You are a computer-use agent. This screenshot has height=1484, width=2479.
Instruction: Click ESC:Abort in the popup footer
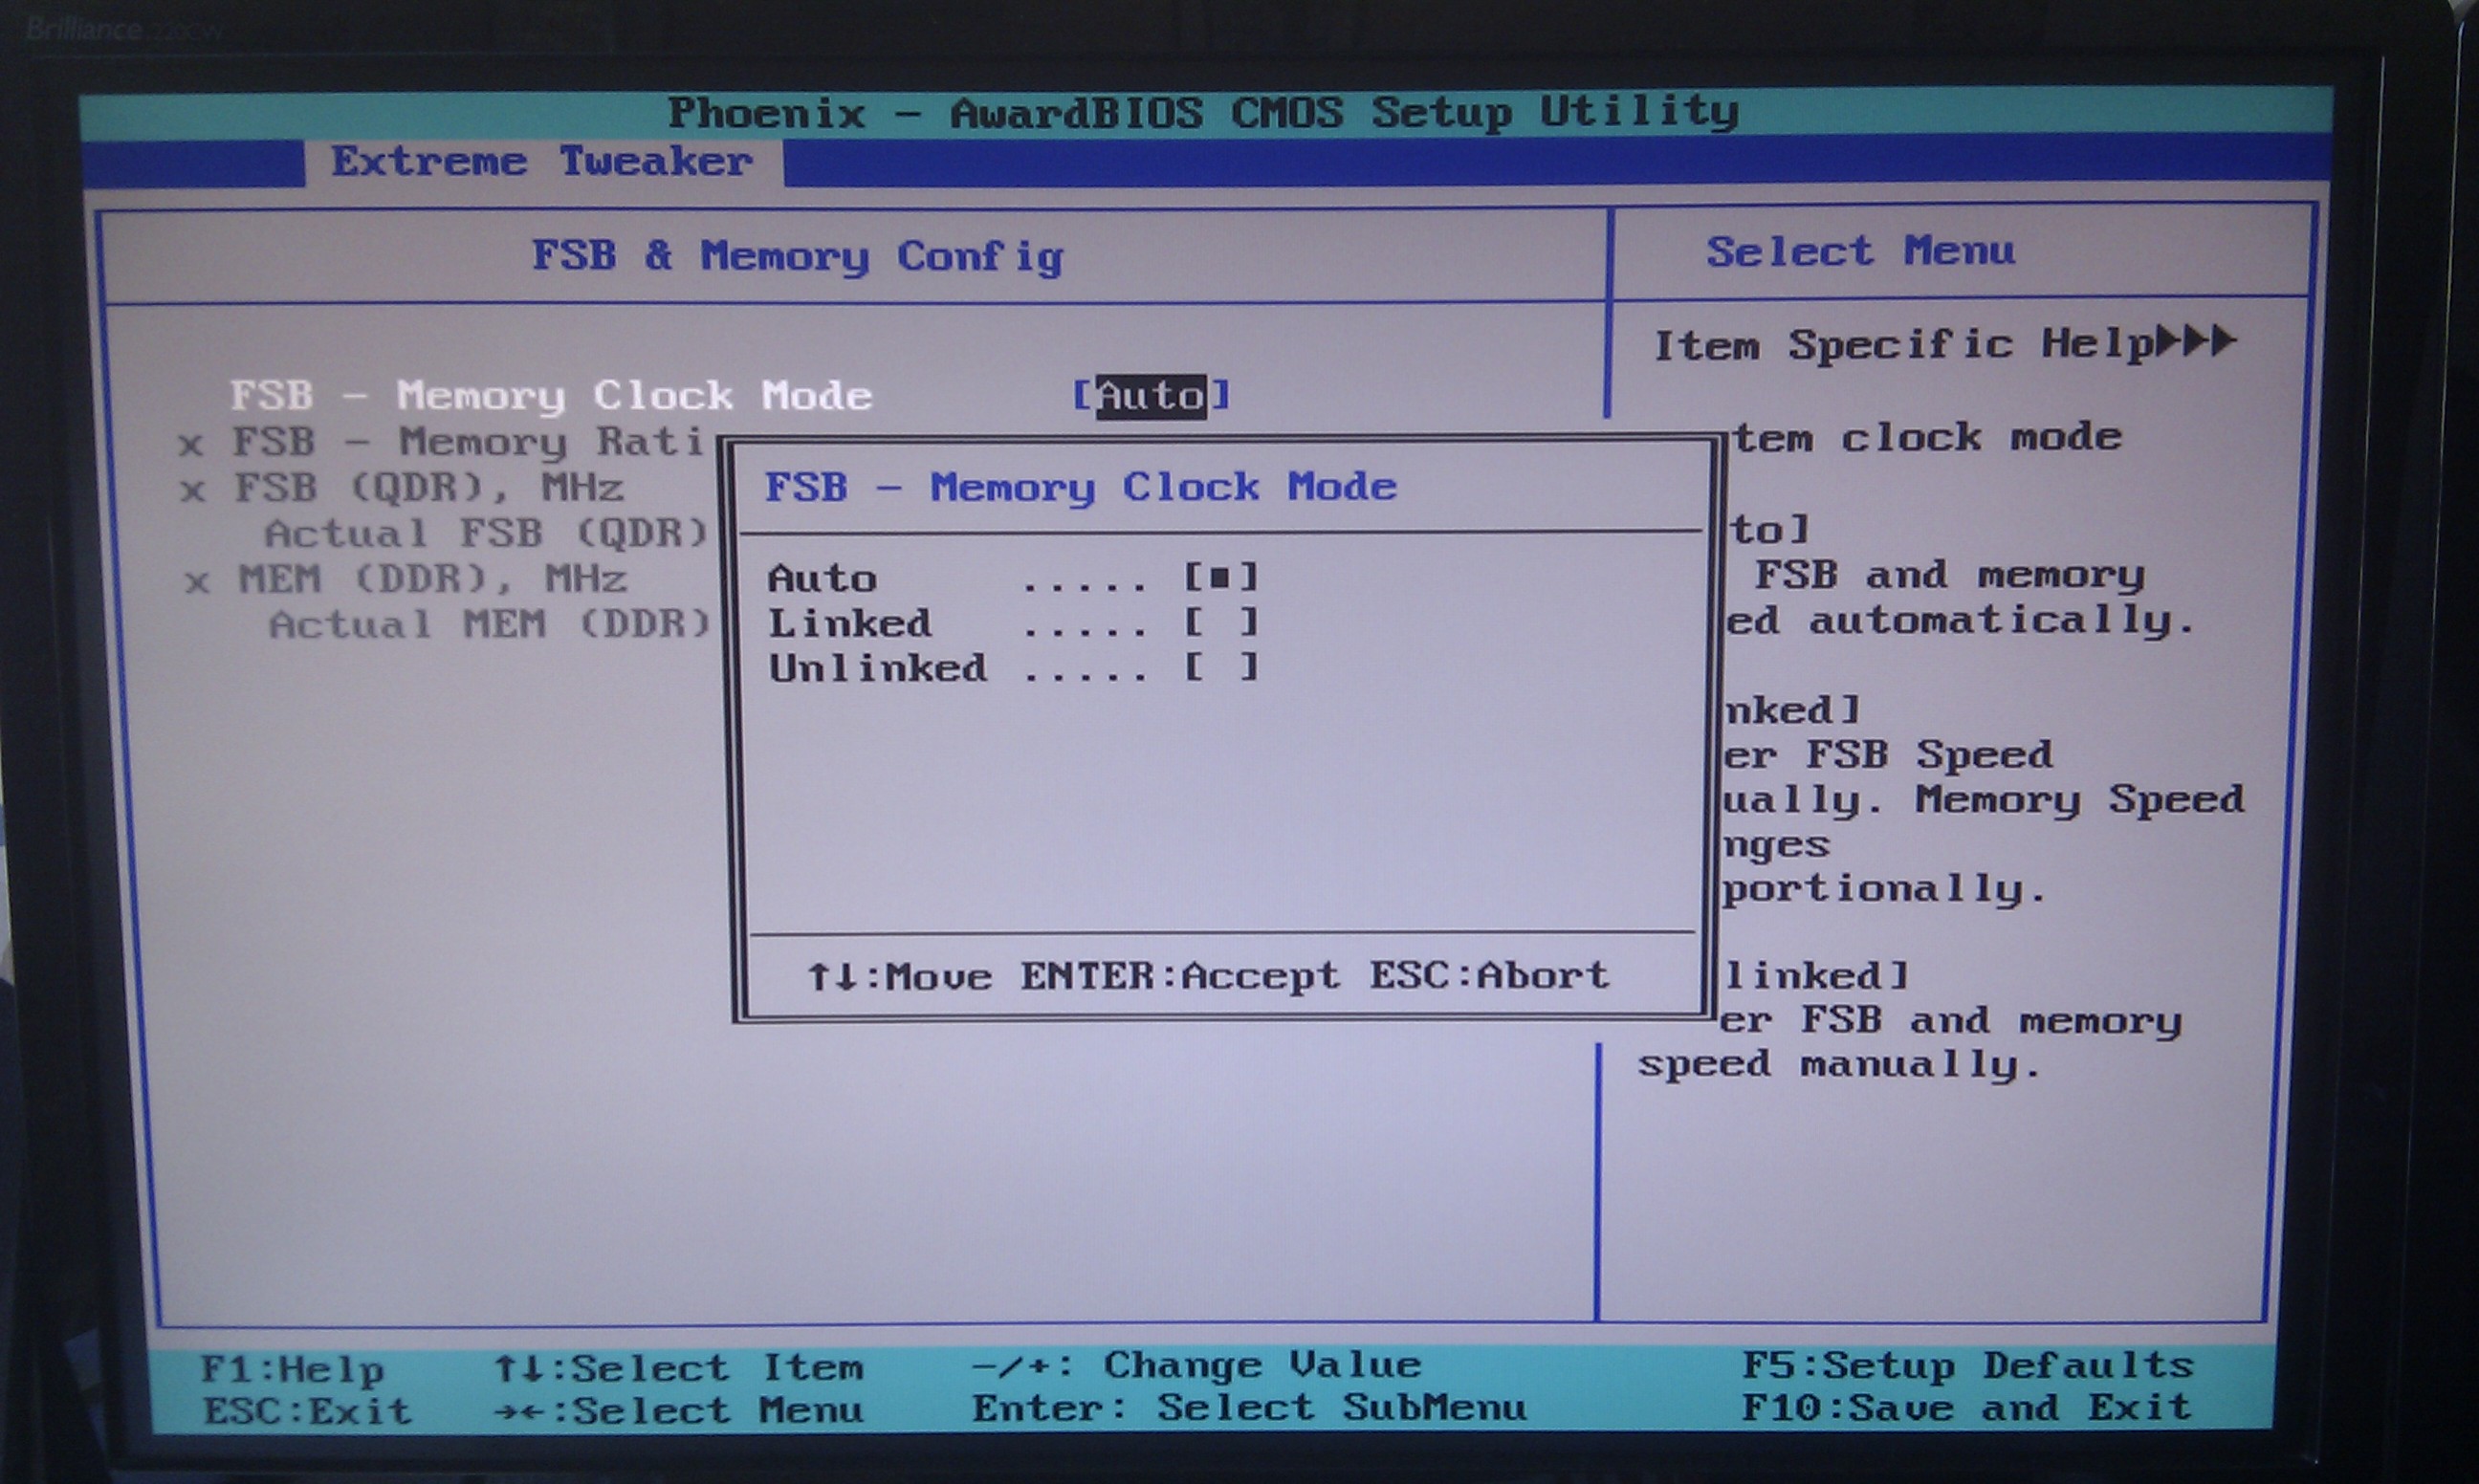pos(1489,976)
